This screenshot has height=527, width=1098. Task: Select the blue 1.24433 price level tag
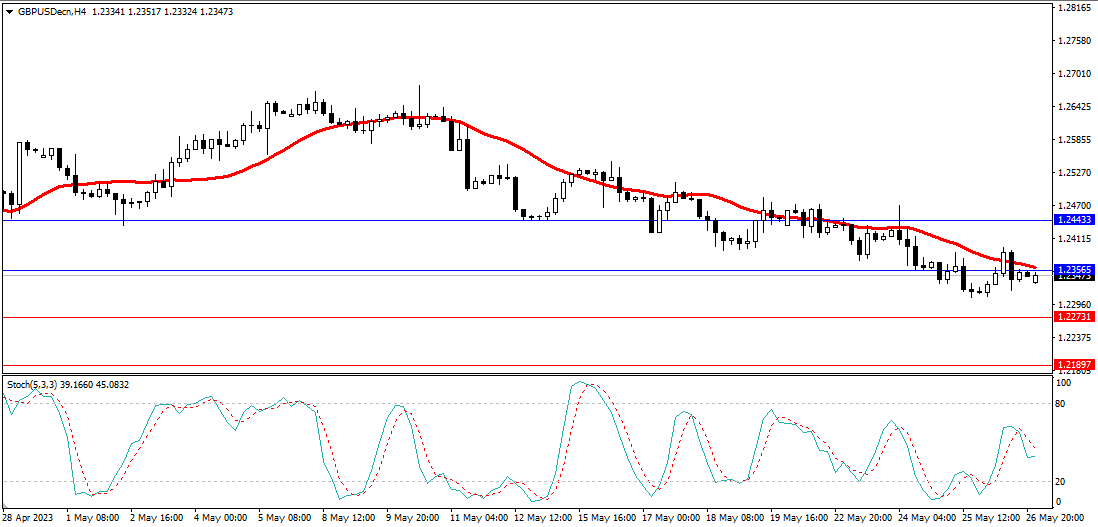tap(1074, 220)
